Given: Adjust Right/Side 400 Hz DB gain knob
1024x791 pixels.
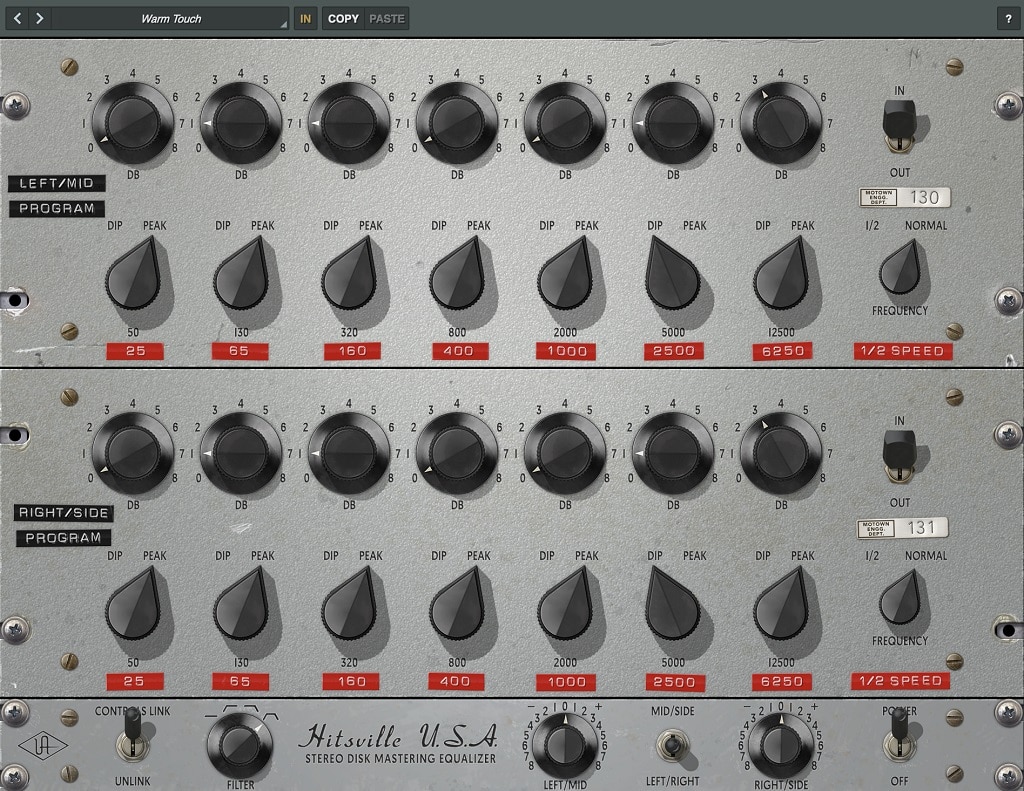Looking at the screenshot, I should [457, 453].
